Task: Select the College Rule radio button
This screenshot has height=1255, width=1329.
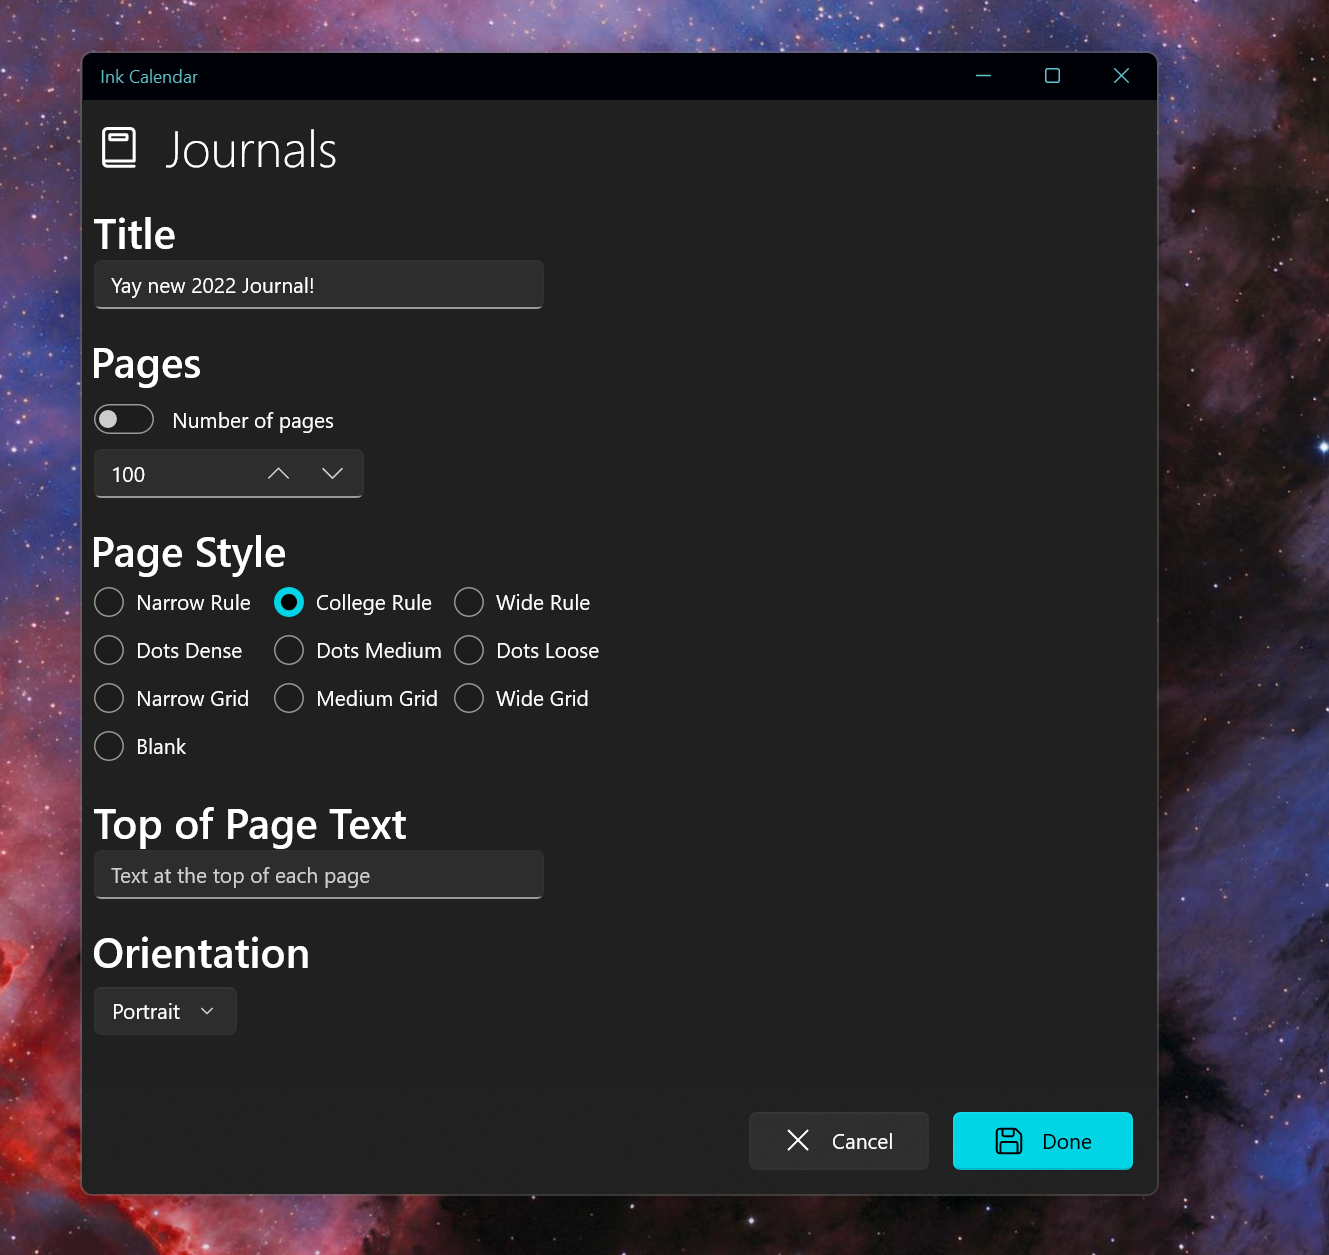Action: pos(289,602)
